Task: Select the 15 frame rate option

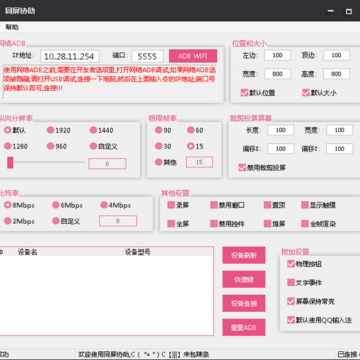Action: tap(191, 146)
